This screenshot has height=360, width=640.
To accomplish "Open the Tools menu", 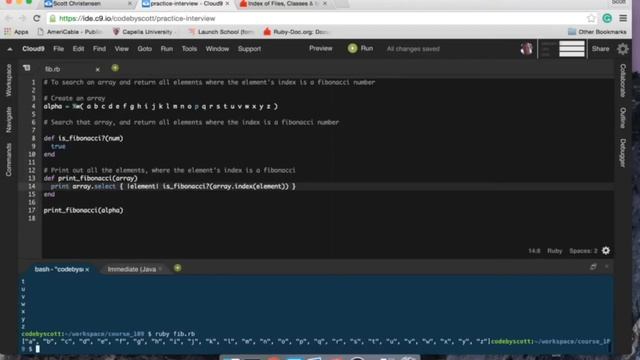I will pyautogui.click(x=189, y=49).
